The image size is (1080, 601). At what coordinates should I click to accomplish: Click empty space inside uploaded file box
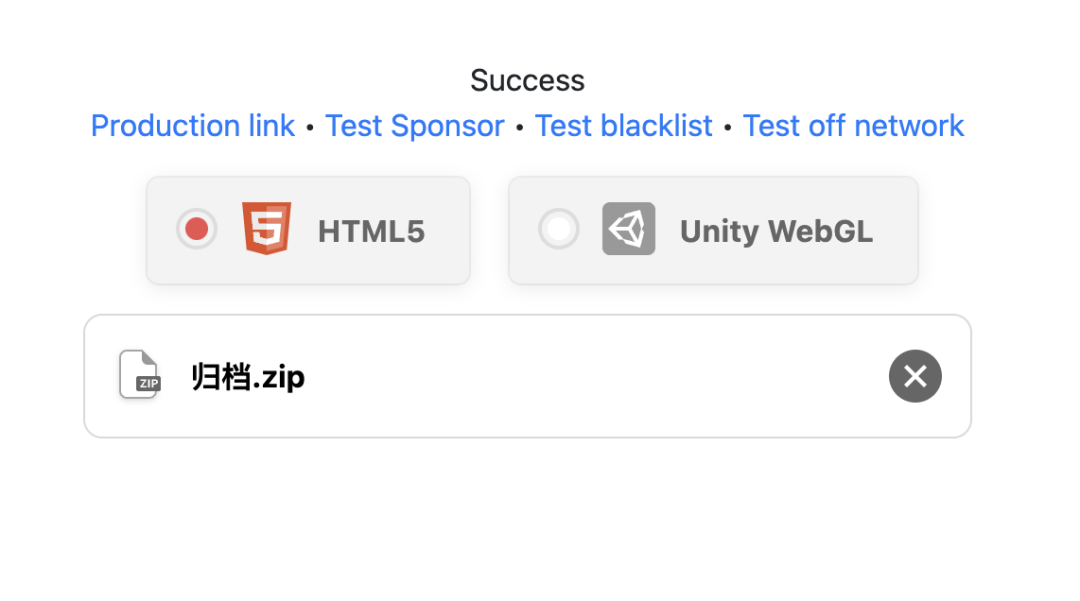(x=600, y=377)
